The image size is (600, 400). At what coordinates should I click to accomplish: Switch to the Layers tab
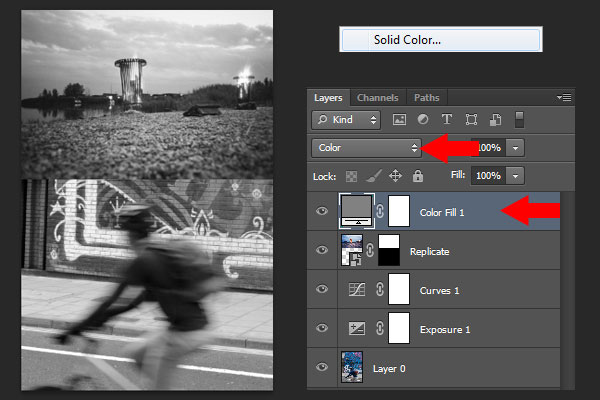pos(328,98)
